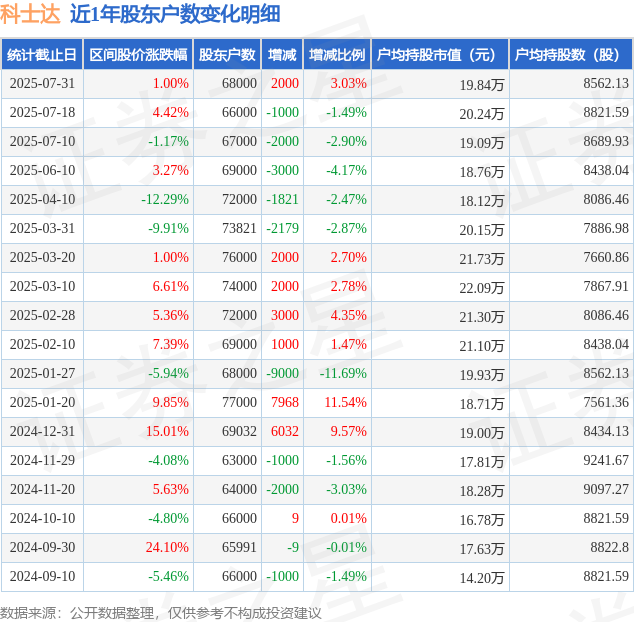This screenshot has width=634, height=622.
Task: Click the date cell 2025-01-27
Action: coord(42,373)
